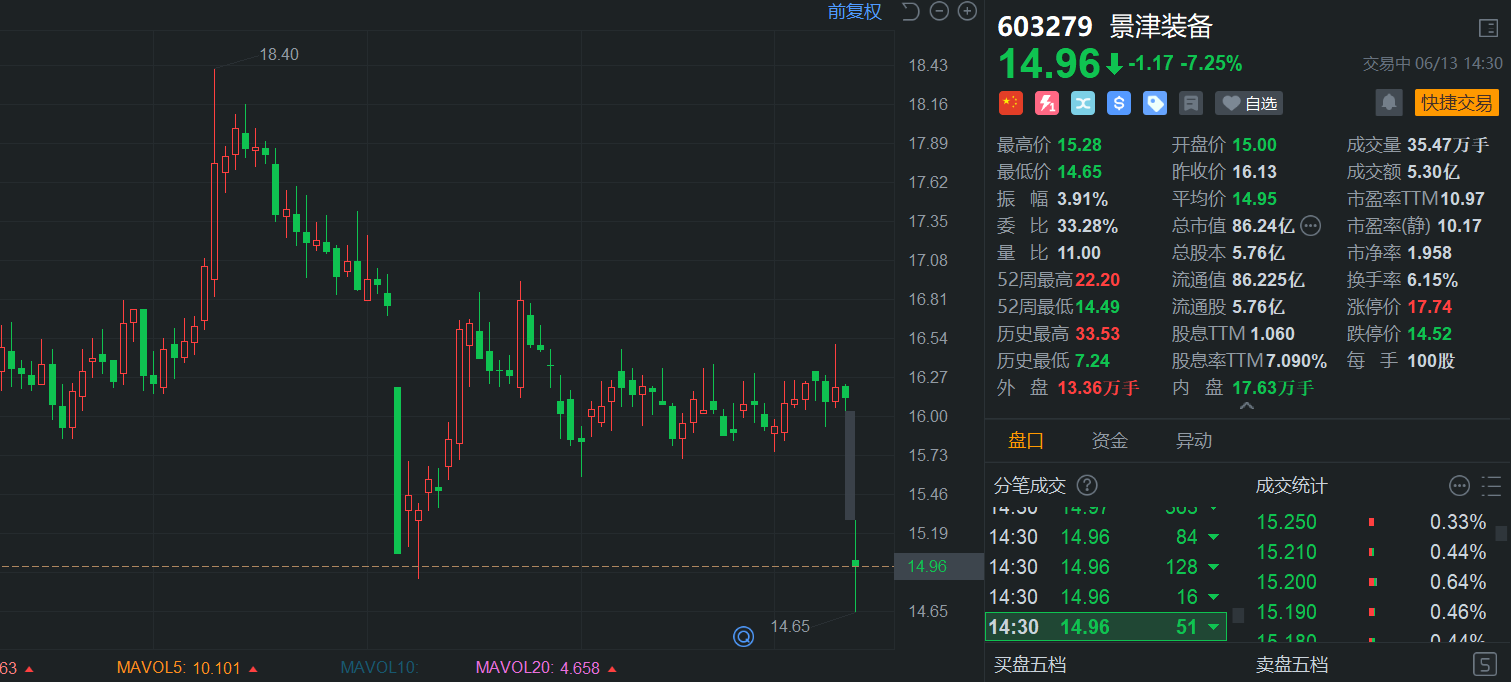Click the 历史最高 33.53 value
The height and width of the screenshot is (682, 1511).
[x=1097, y=334]
